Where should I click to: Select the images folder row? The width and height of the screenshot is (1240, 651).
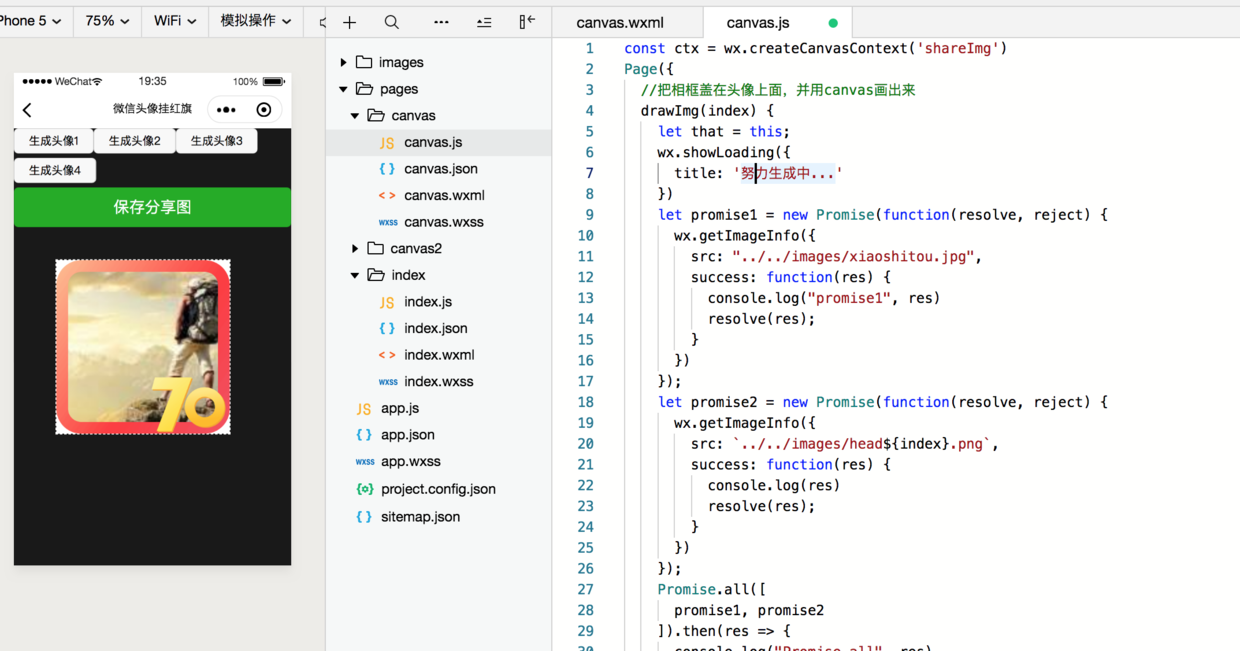[439, 62]
